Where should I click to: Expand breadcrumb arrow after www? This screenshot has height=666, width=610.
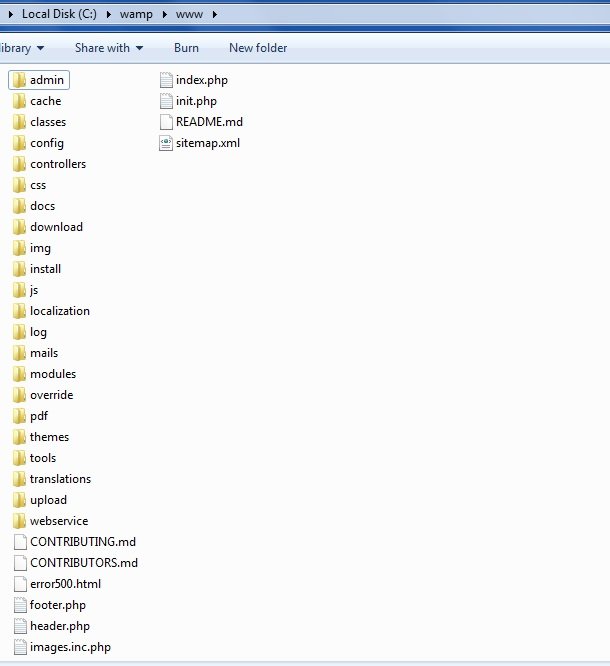click(215, 14)
